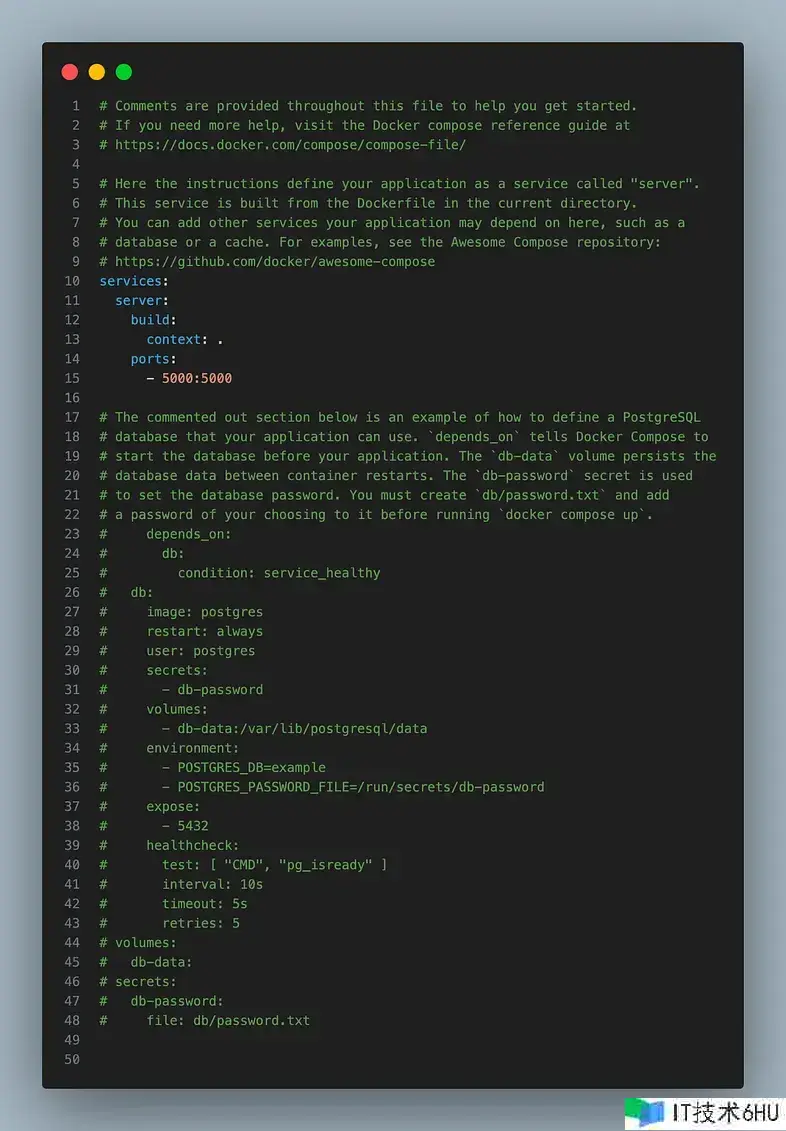Click the green maximize dot

(124, 72)
